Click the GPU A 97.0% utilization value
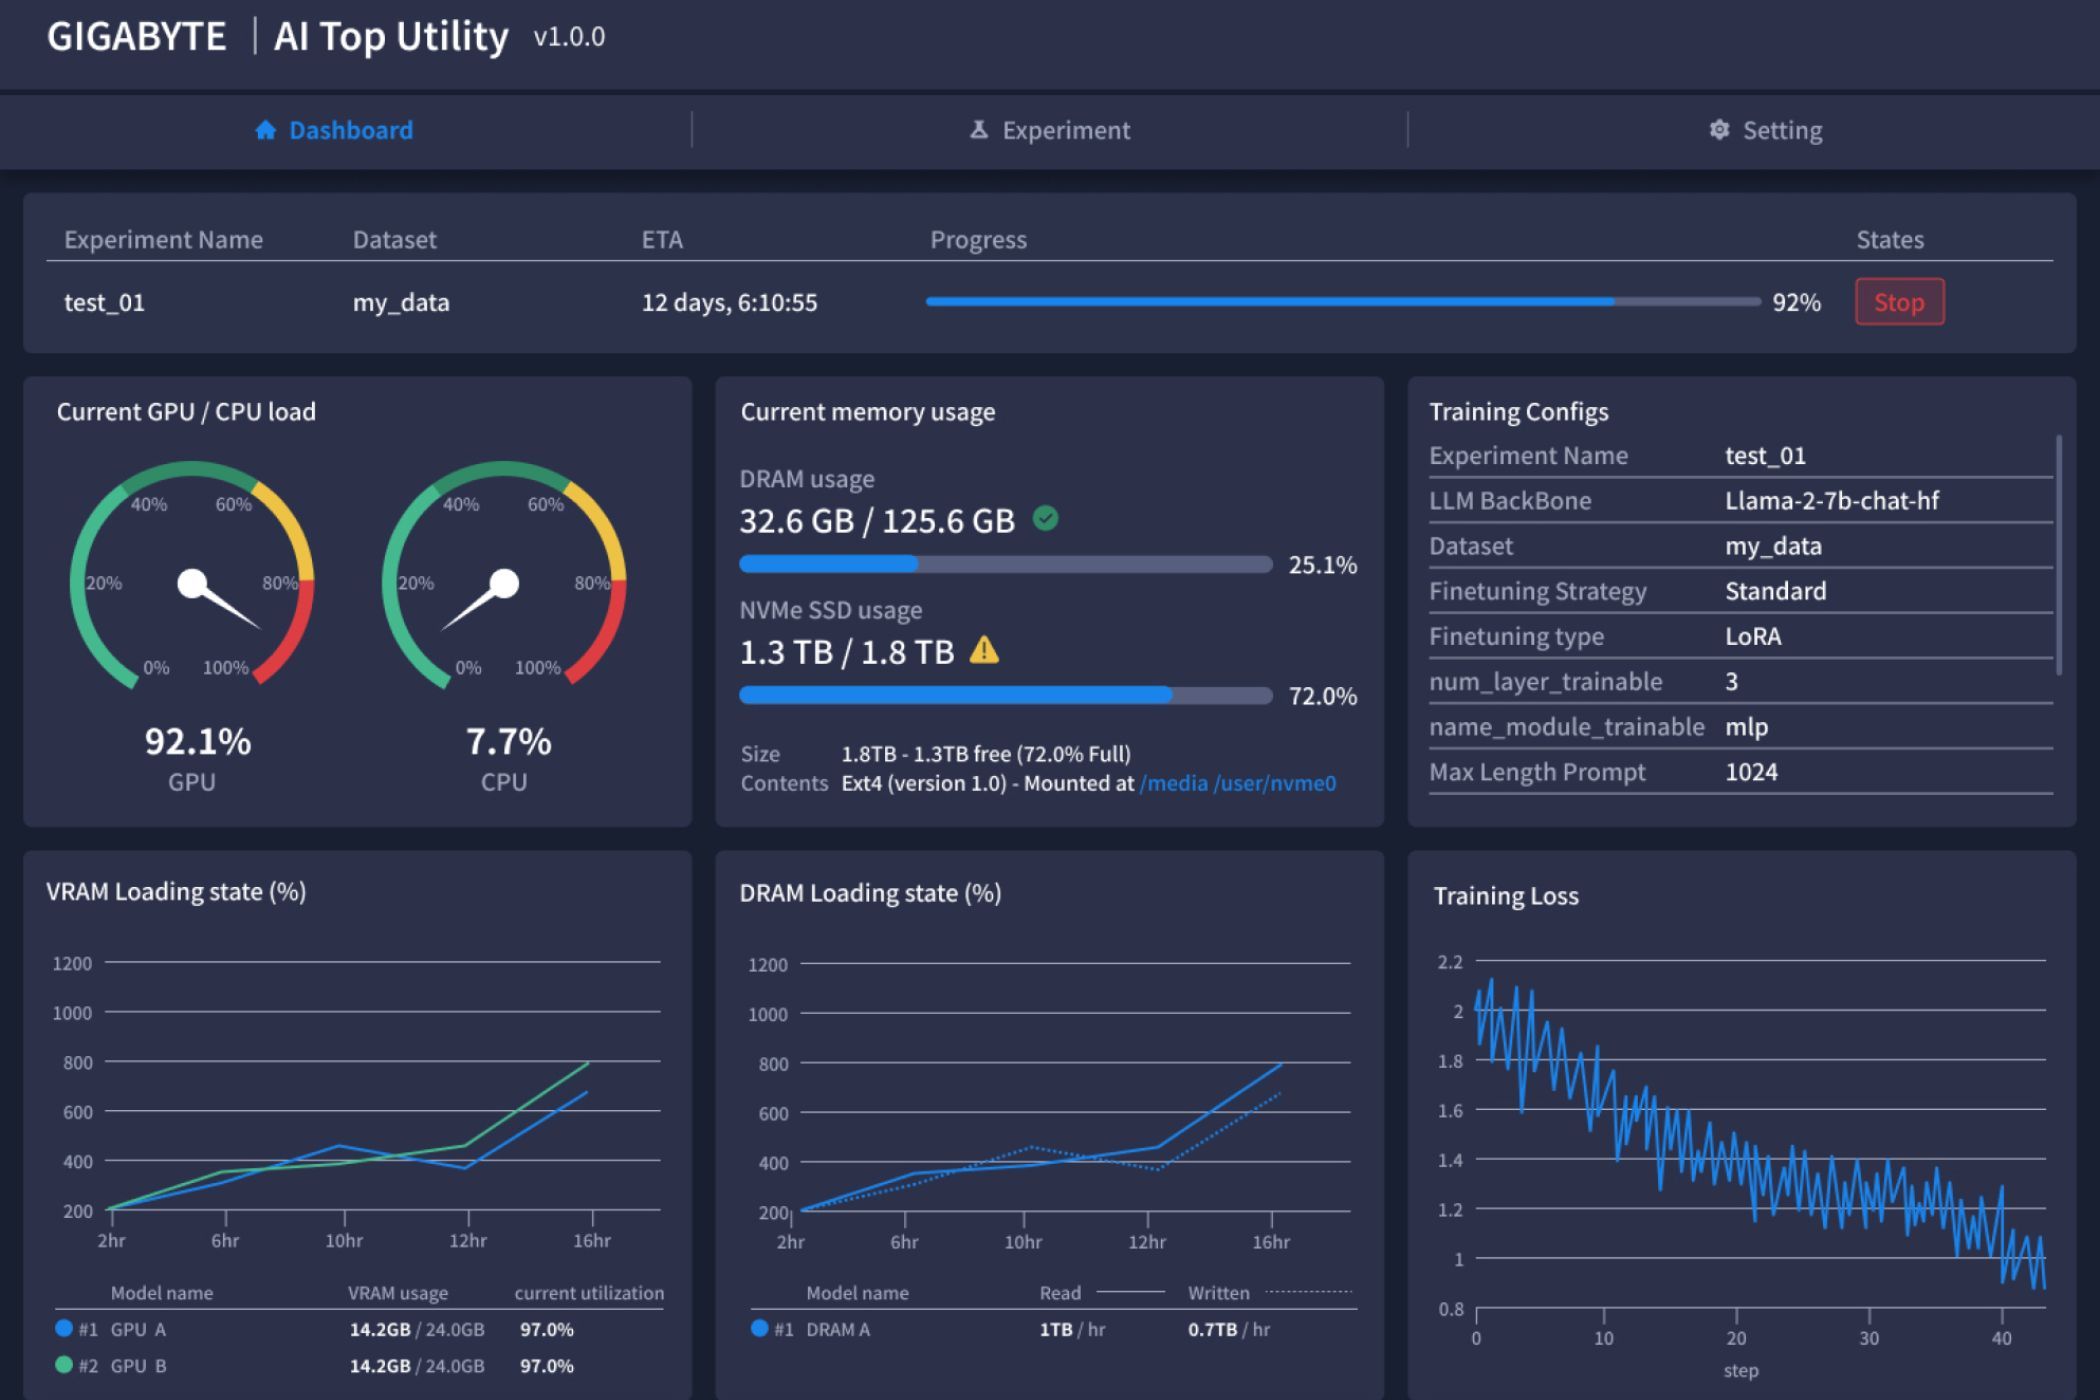Image resolution: width=2100 pixels, height=1400 pixels. pos(547,1329)
